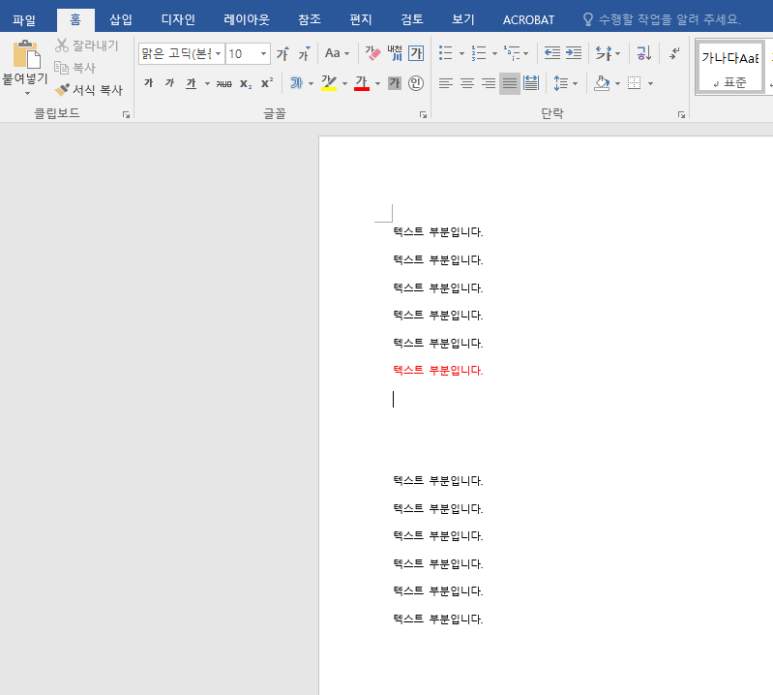Click Copy (복사)
This screenshot has width=773, height=695.
point(75,68)
